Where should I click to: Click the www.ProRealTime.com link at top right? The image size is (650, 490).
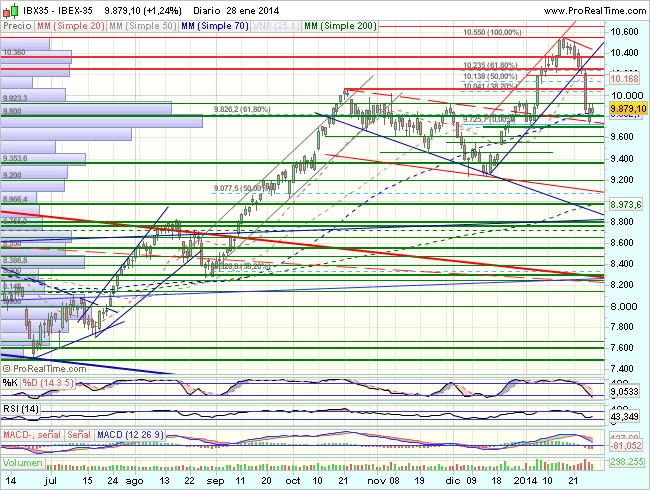click(x=594, y=11)
